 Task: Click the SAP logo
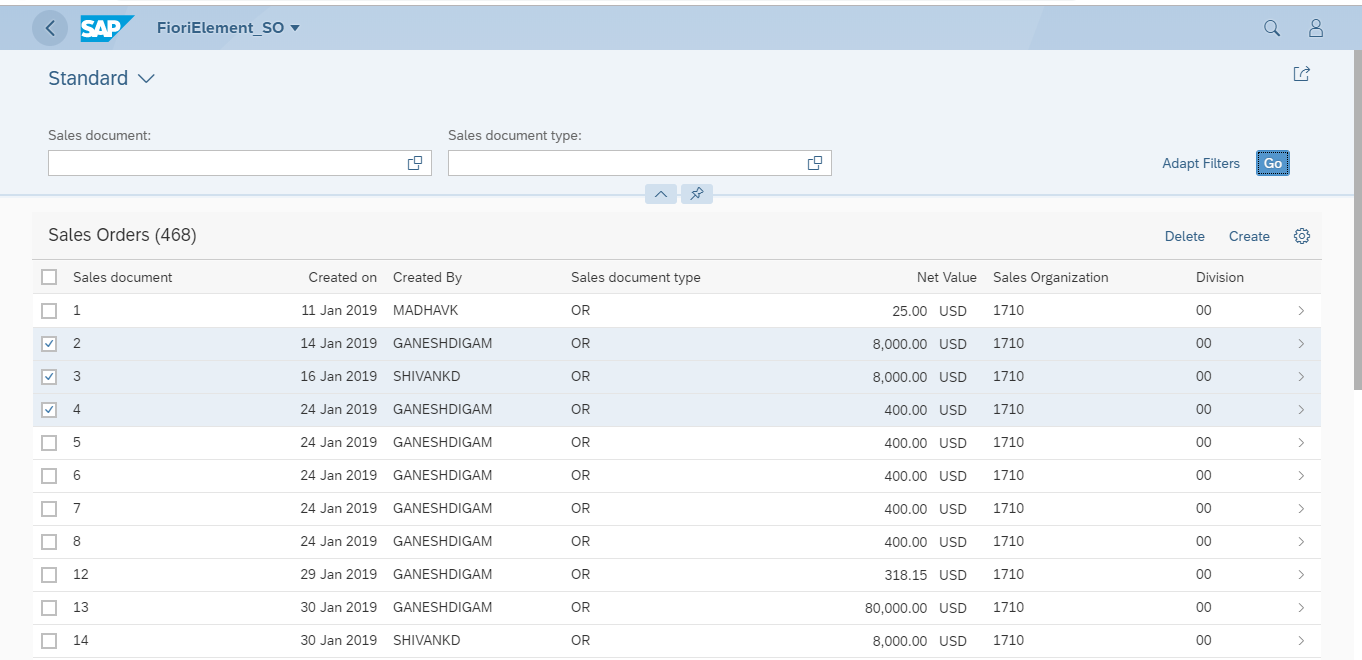(106, 28)
